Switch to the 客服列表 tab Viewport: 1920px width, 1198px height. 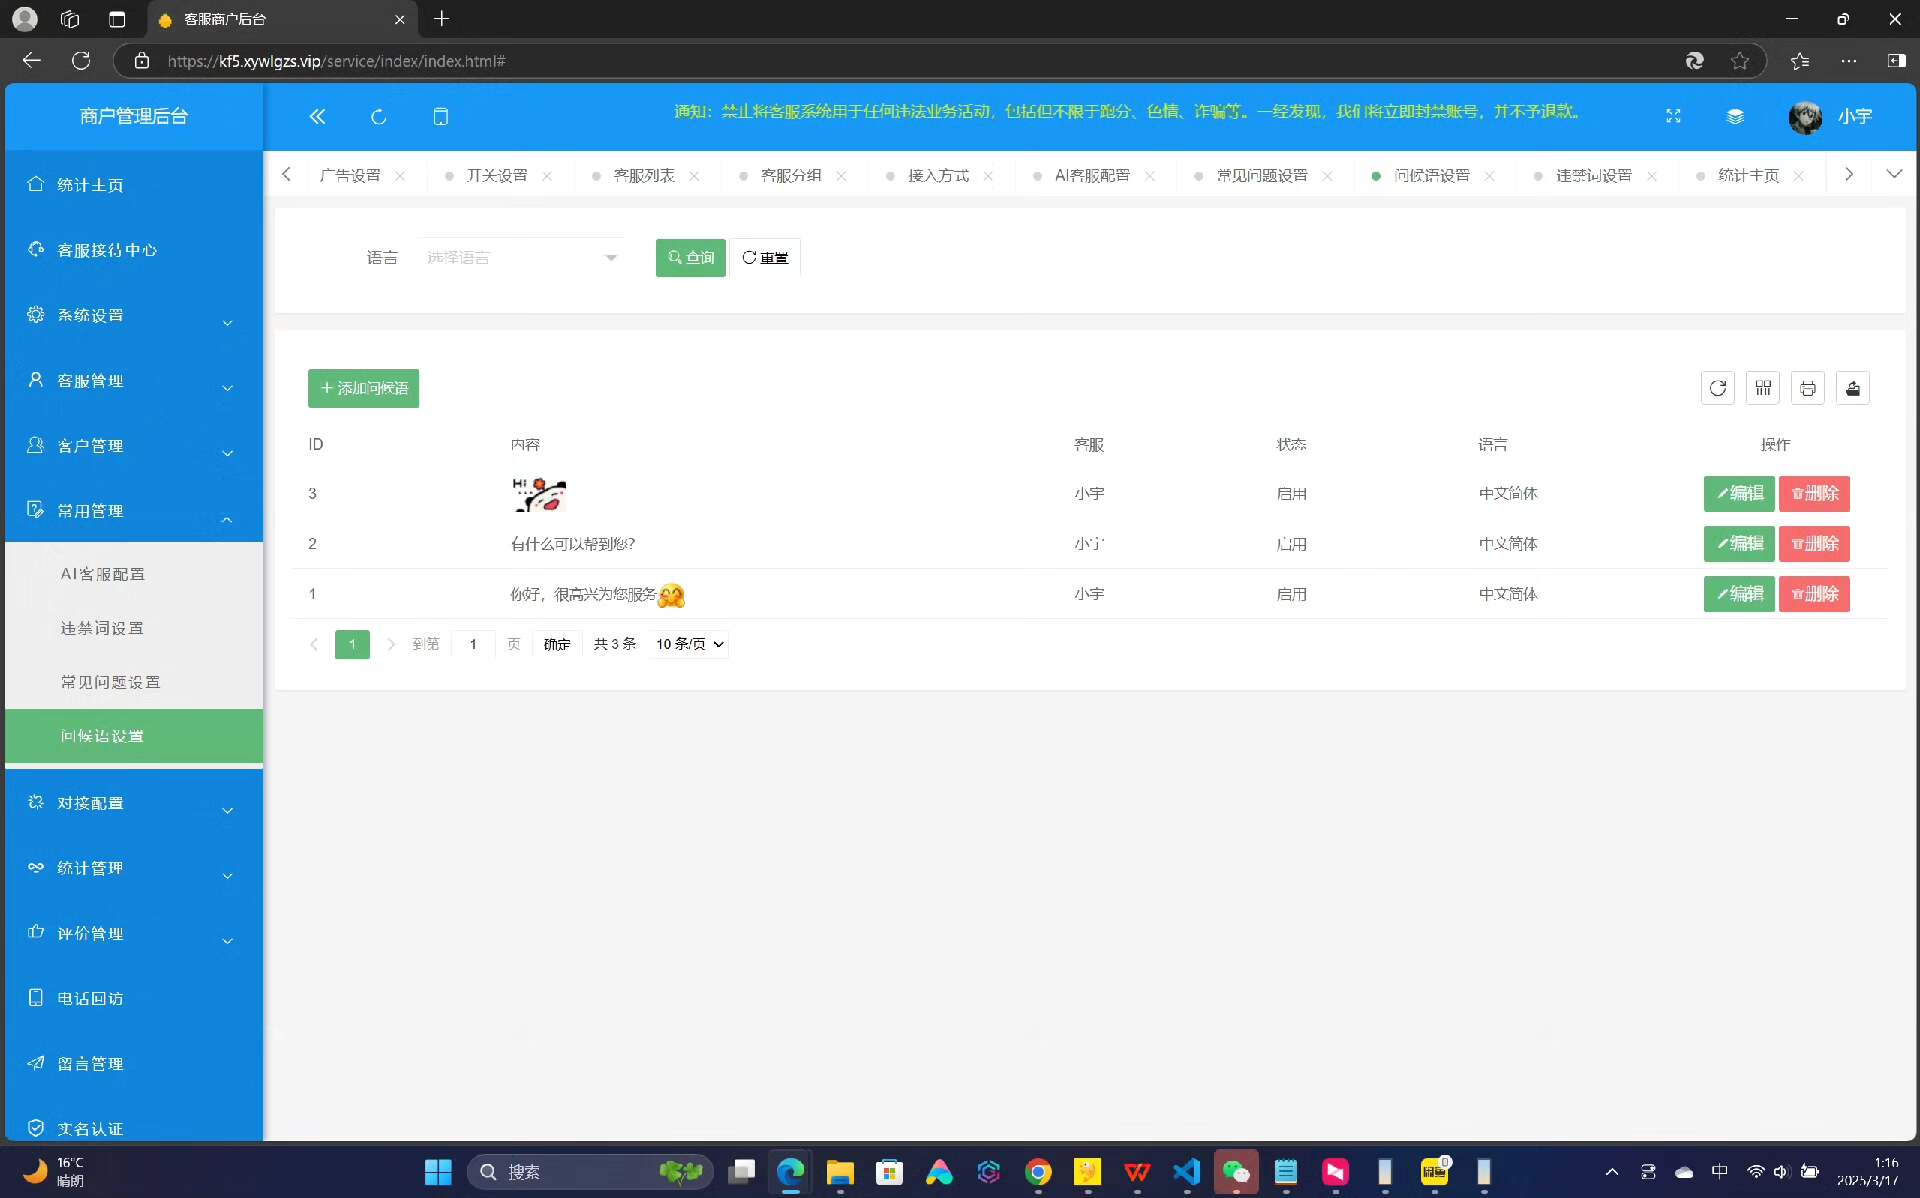[643, 176]
